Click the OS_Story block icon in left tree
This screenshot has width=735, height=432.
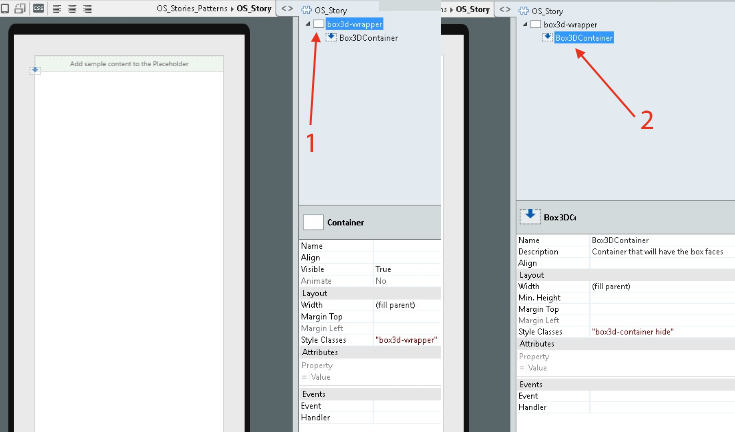(306, 10)
